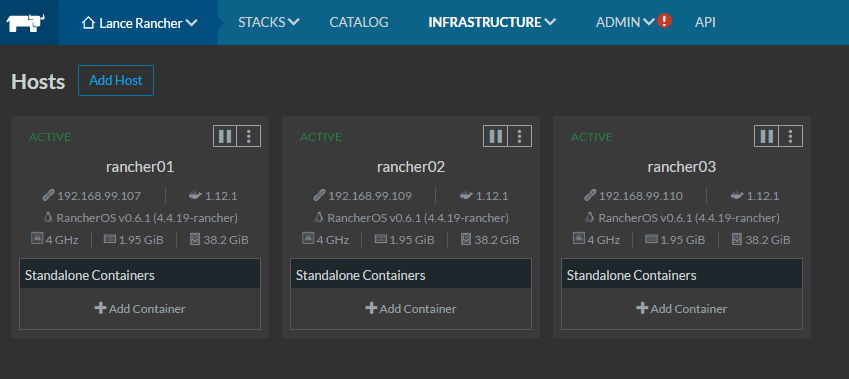Viewport: 849px width, 379px height.
Task: Add Container on rancher02
Action: (x=411, y=309)
